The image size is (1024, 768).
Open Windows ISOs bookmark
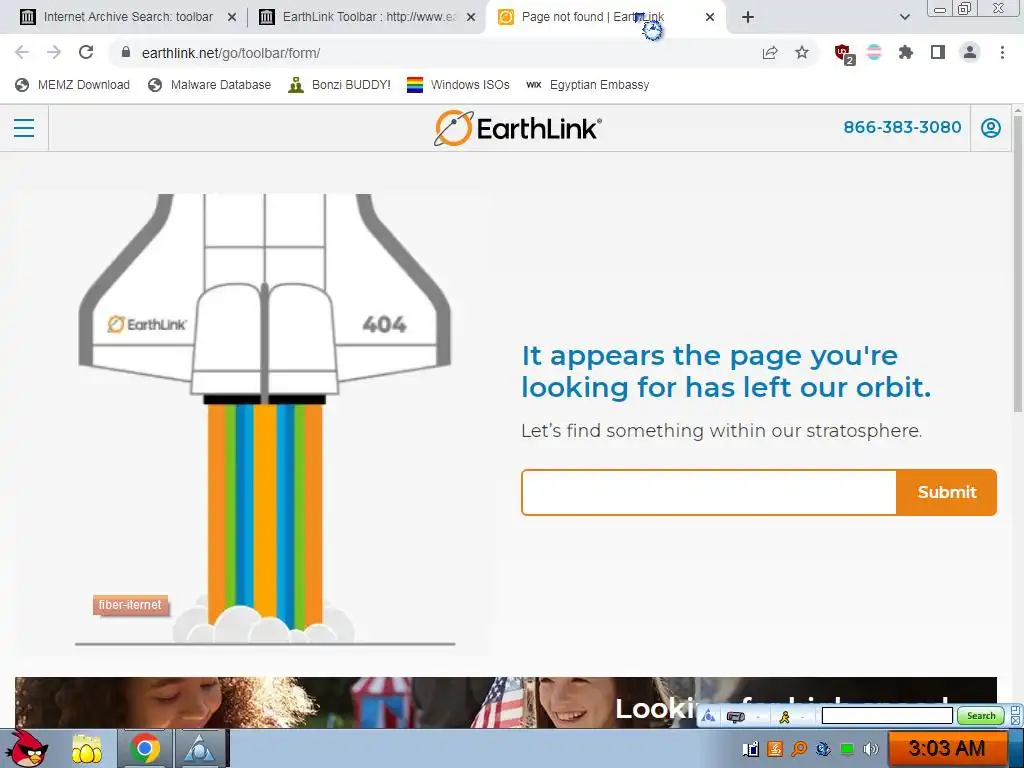(x=458, y=85)
